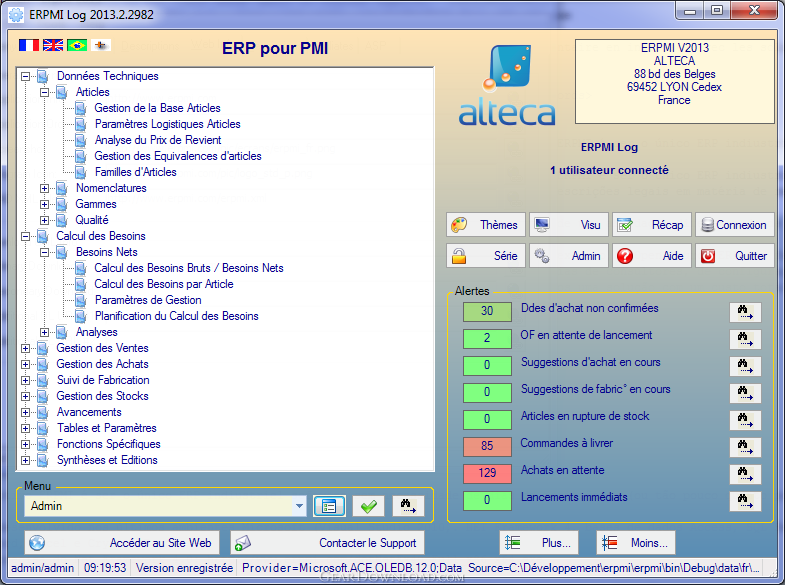Expand Fonctions Spécifiques node
This screenshot has width=785, height=585.
click(26, 445)
